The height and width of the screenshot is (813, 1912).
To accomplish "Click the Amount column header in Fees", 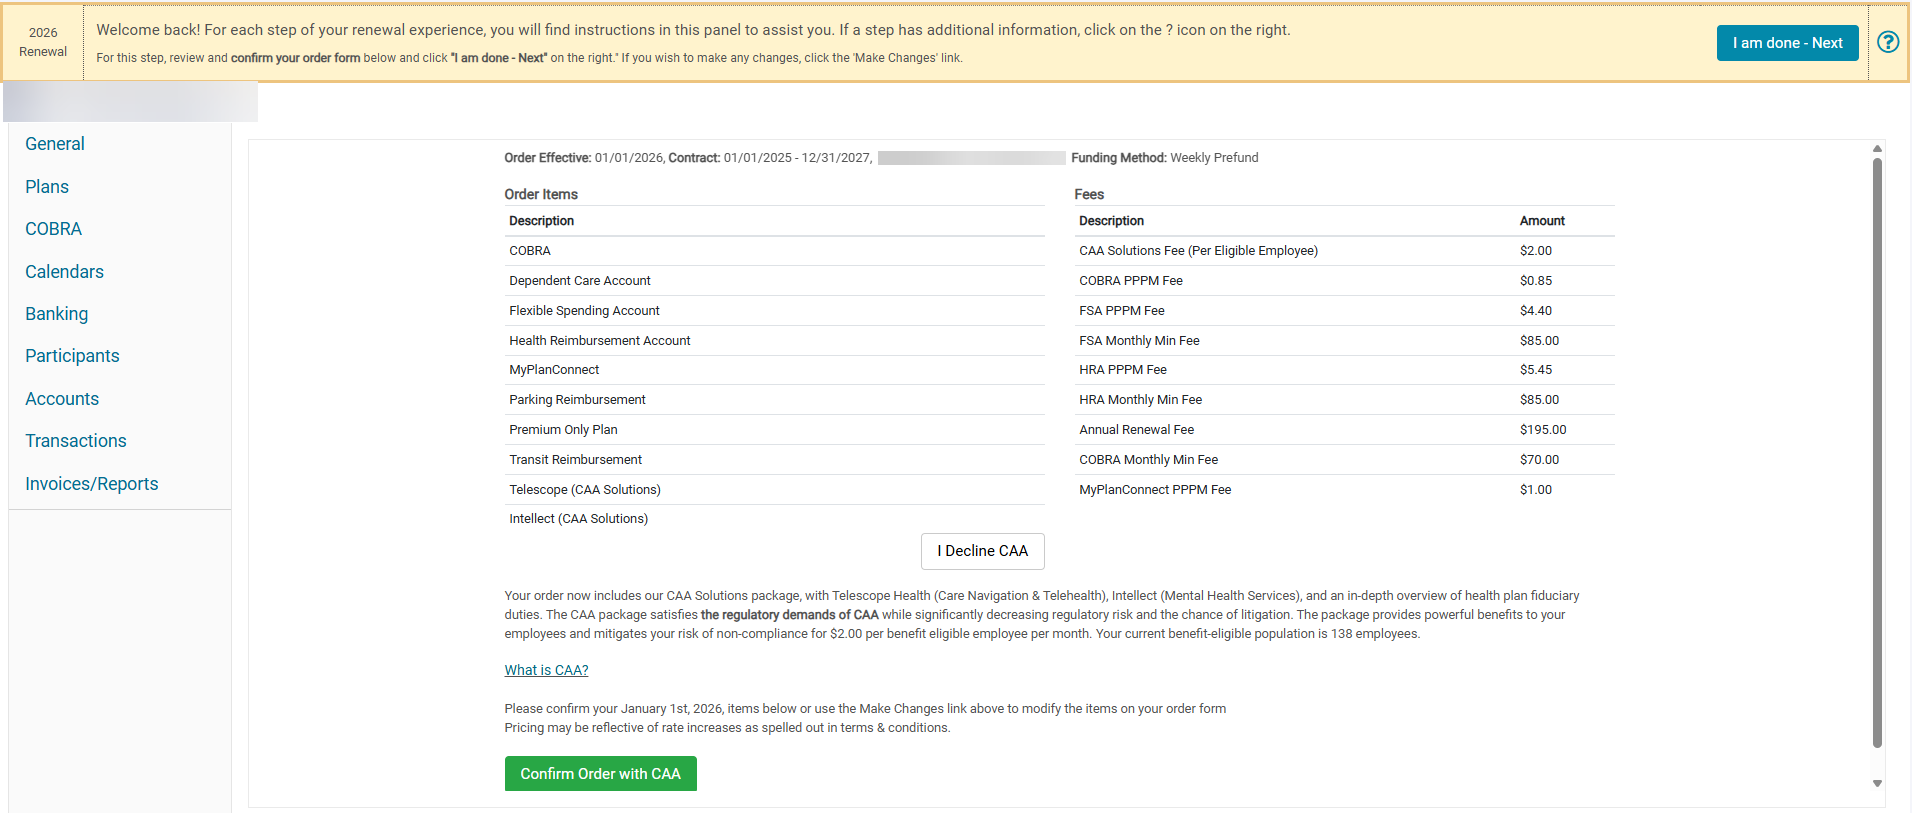I will [1542, 221].
